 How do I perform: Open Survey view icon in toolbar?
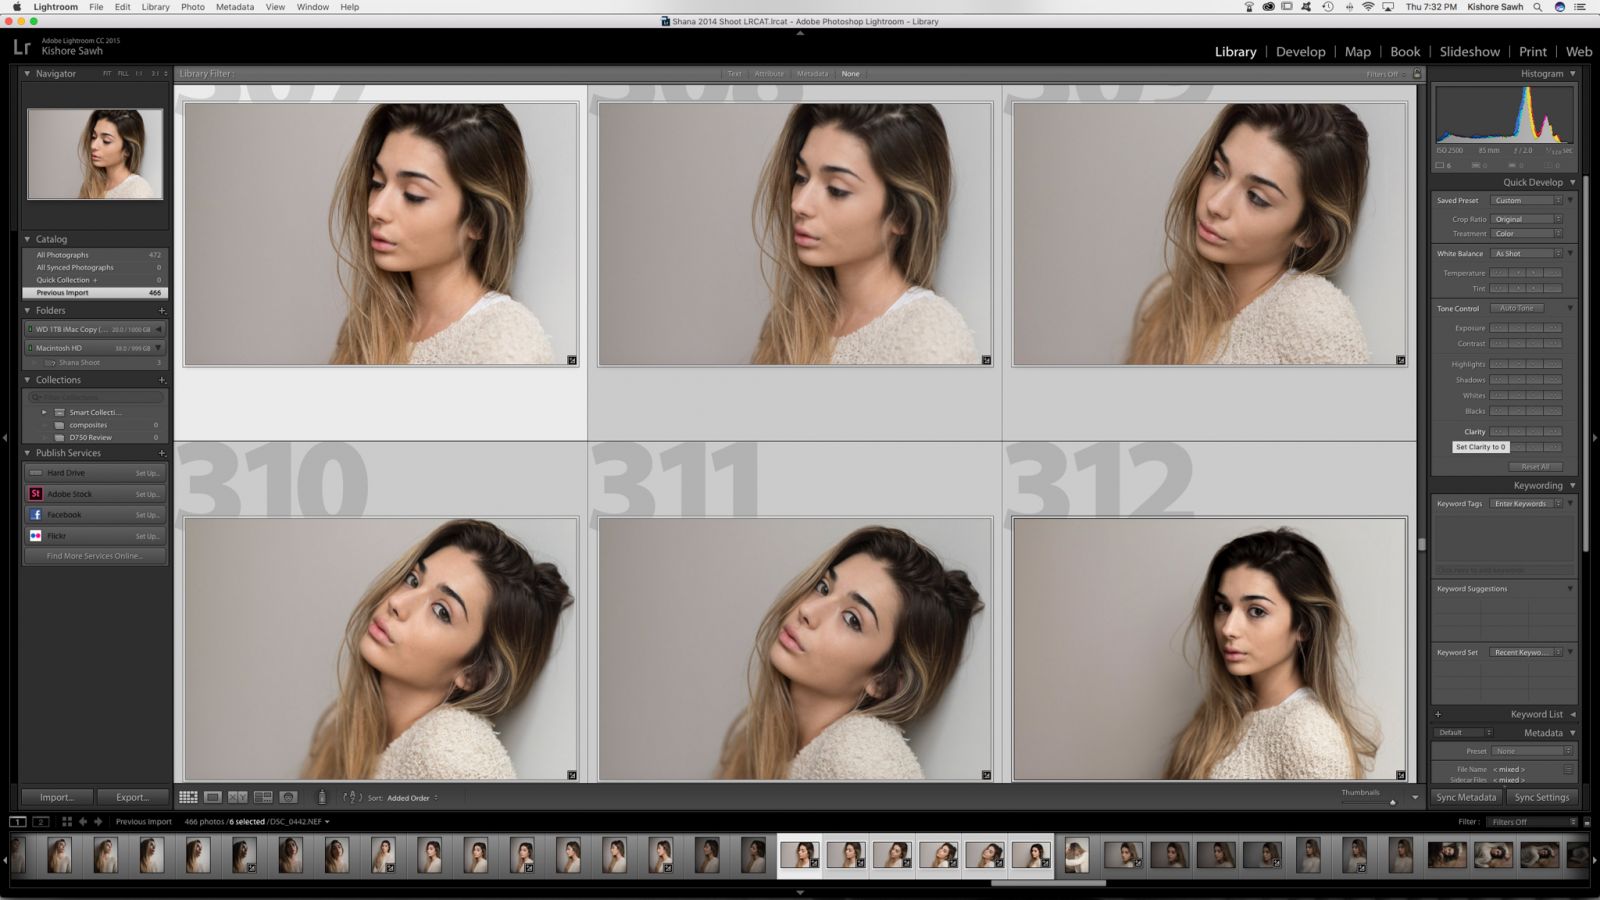click(263, 797)
